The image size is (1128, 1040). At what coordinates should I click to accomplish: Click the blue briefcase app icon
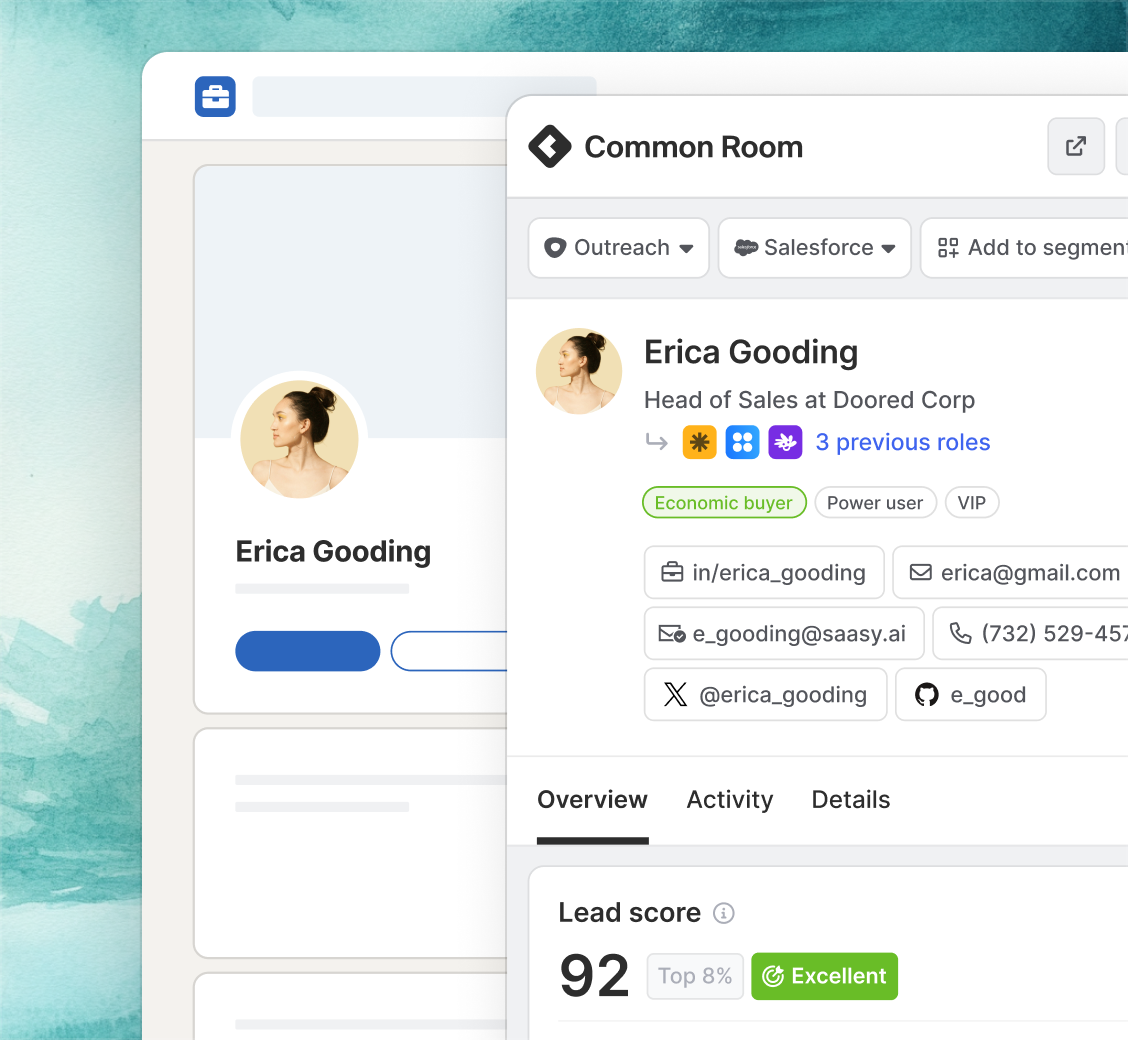pyautogui.click(x=215, y=96)
